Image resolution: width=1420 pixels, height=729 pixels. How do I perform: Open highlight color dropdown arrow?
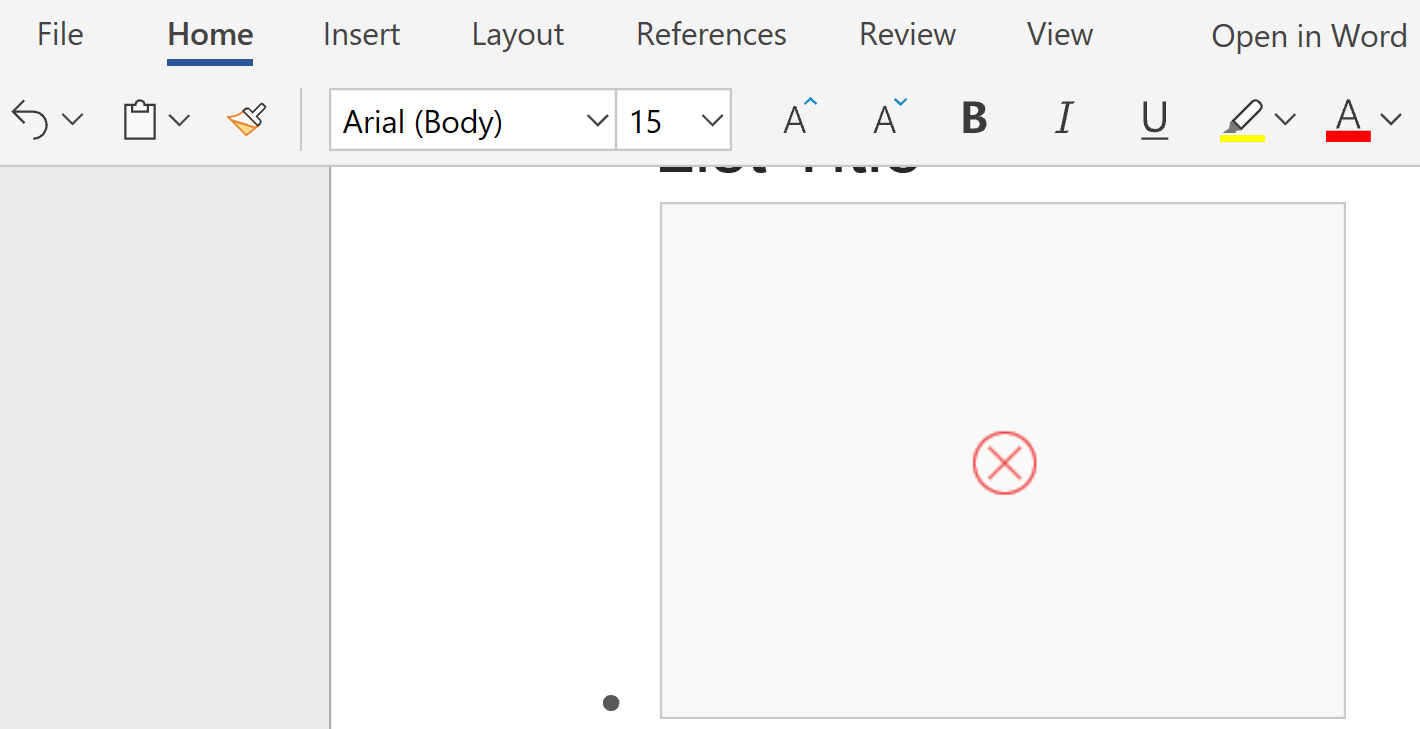(x=1285, y=121)
